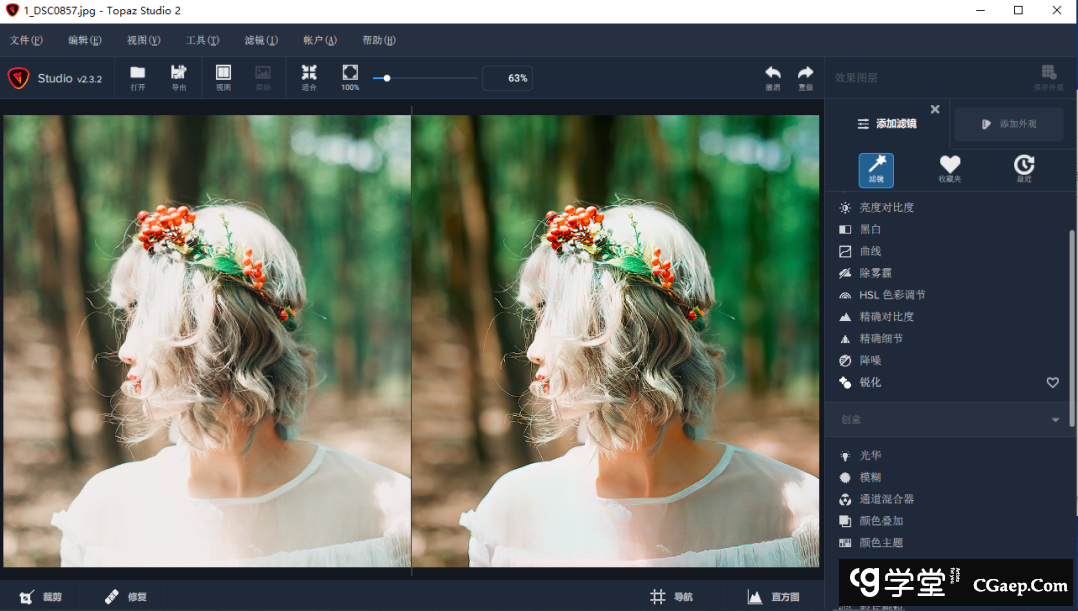Viewport: 1078px width, 611px height.
Task: Open the 滤镜 menu
Action: (261, 41)
